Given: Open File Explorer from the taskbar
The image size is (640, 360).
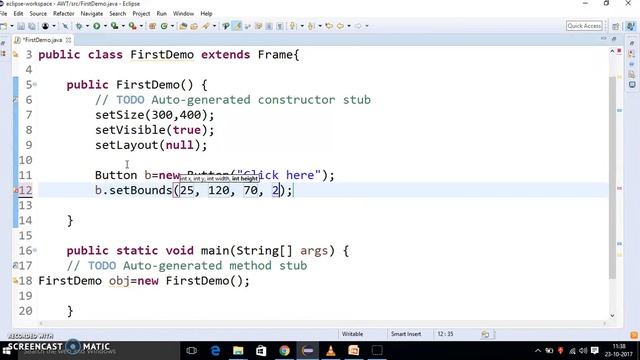Looking at the screenshot, I should click(238, 351).
